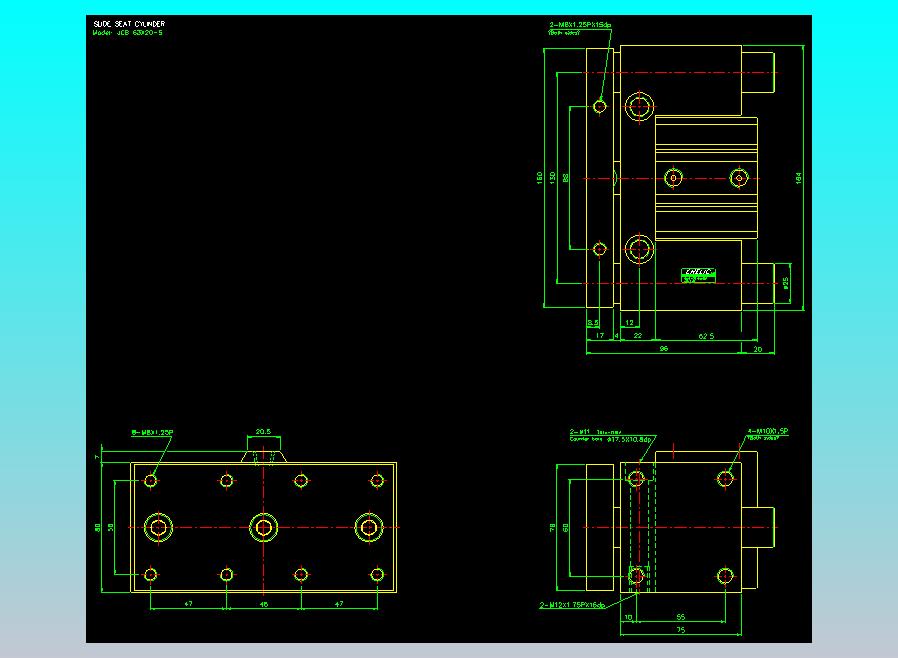Select the Counter bore ø17.5x10.8dp note
Screen dimensions: 898x658
coord(611,439)
